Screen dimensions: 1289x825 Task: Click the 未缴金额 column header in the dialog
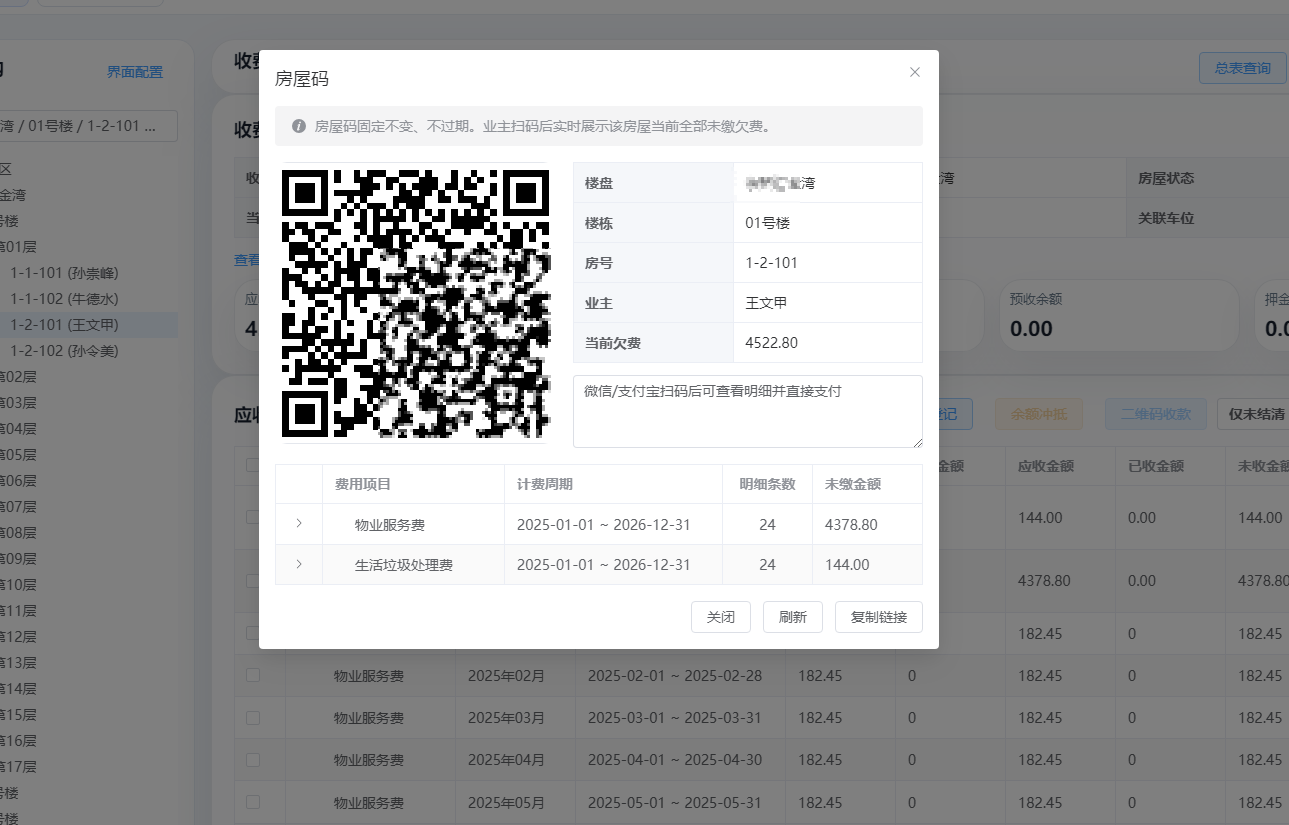tap(853, 484)
